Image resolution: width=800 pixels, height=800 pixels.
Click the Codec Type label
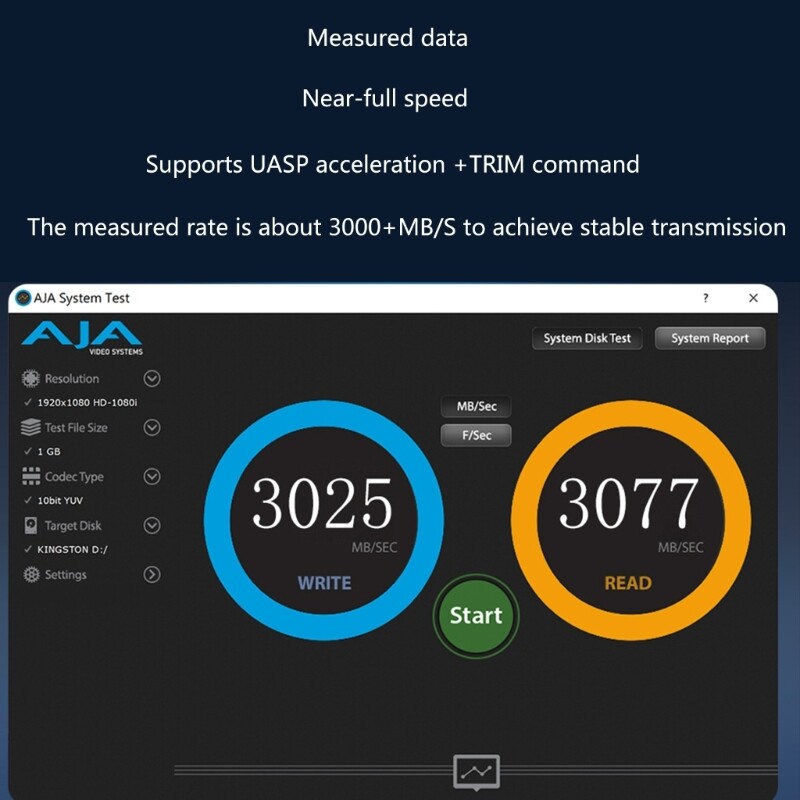click(x=74, y=477)
